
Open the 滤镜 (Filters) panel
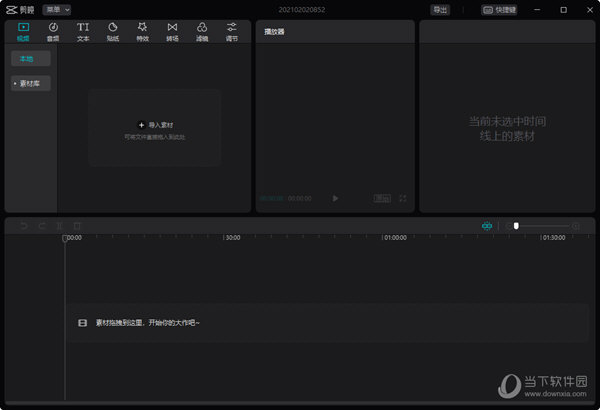[x=202, y=31]
